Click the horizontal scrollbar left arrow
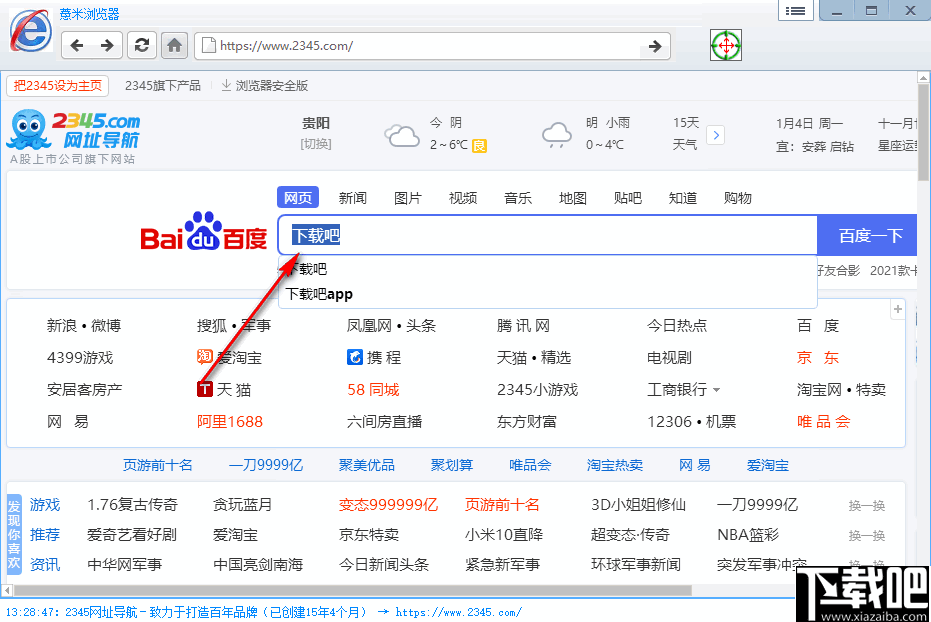The image size is (931, 622). [x=7, y=591]
